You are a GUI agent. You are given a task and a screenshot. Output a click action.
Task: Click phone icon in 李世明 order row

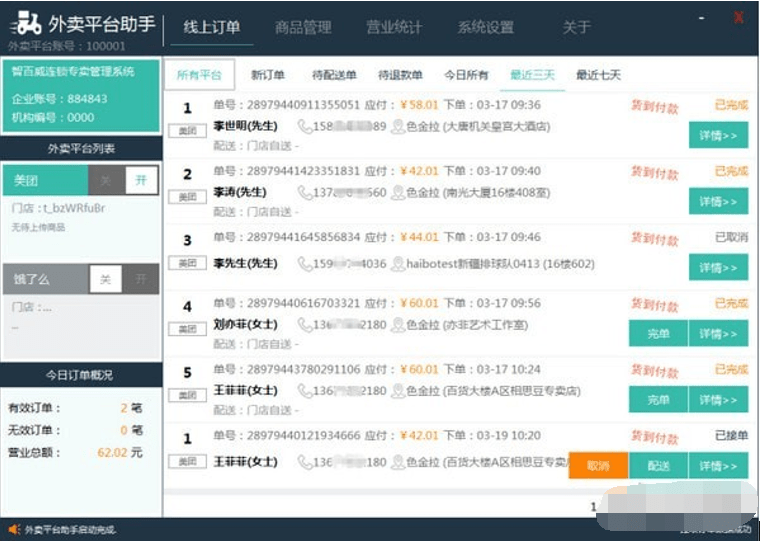coord(305,127)
